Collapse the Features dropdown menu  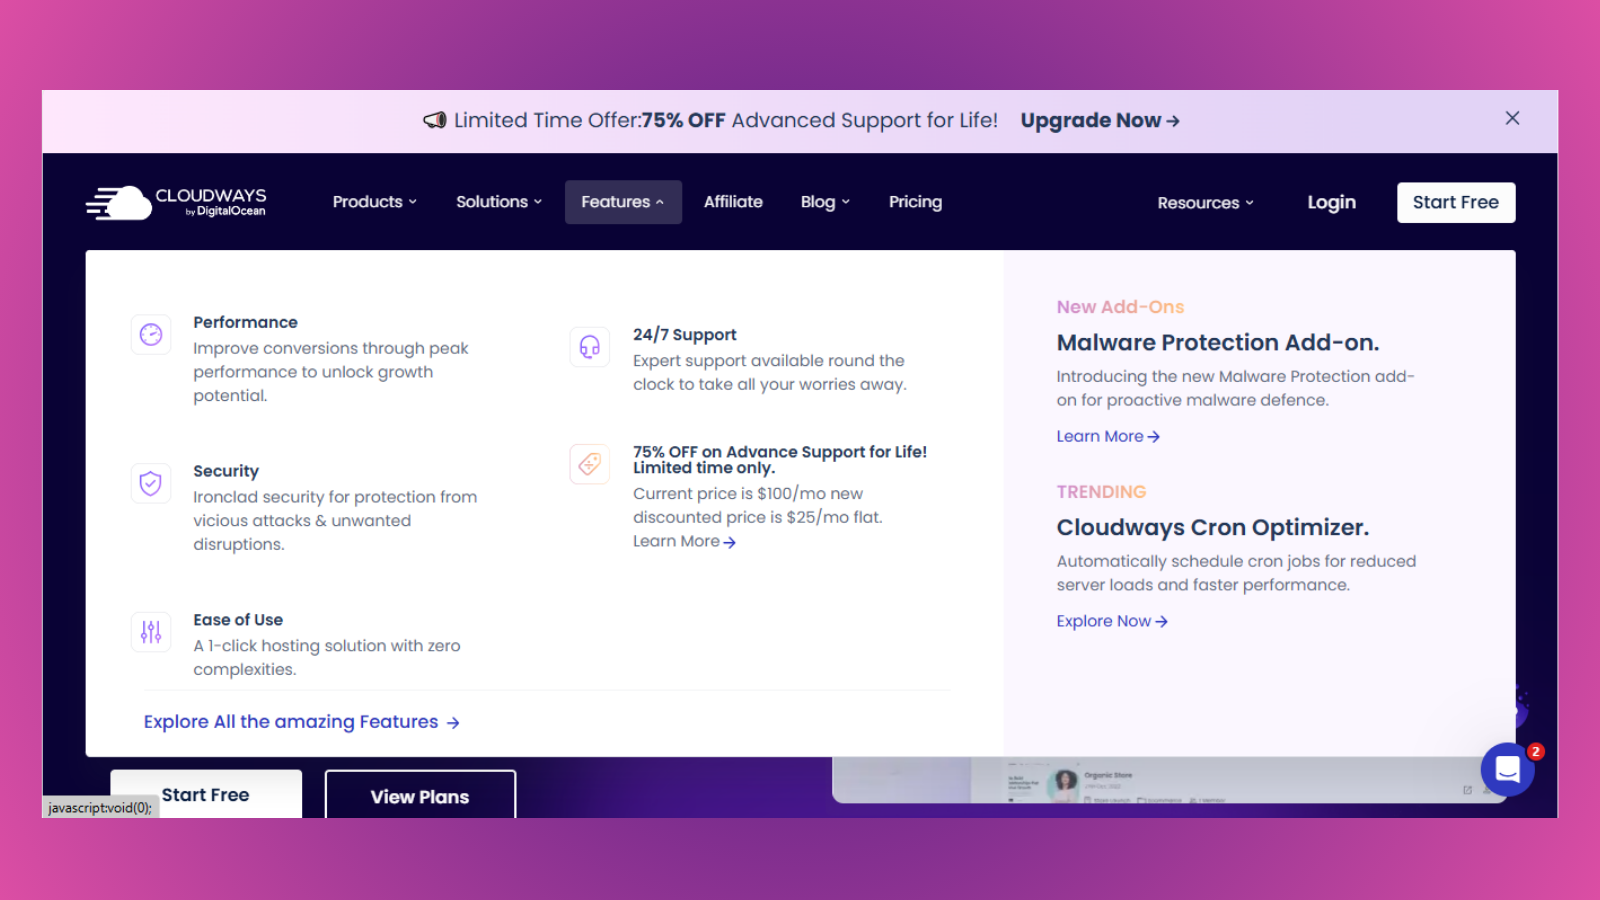pos(623,202)
